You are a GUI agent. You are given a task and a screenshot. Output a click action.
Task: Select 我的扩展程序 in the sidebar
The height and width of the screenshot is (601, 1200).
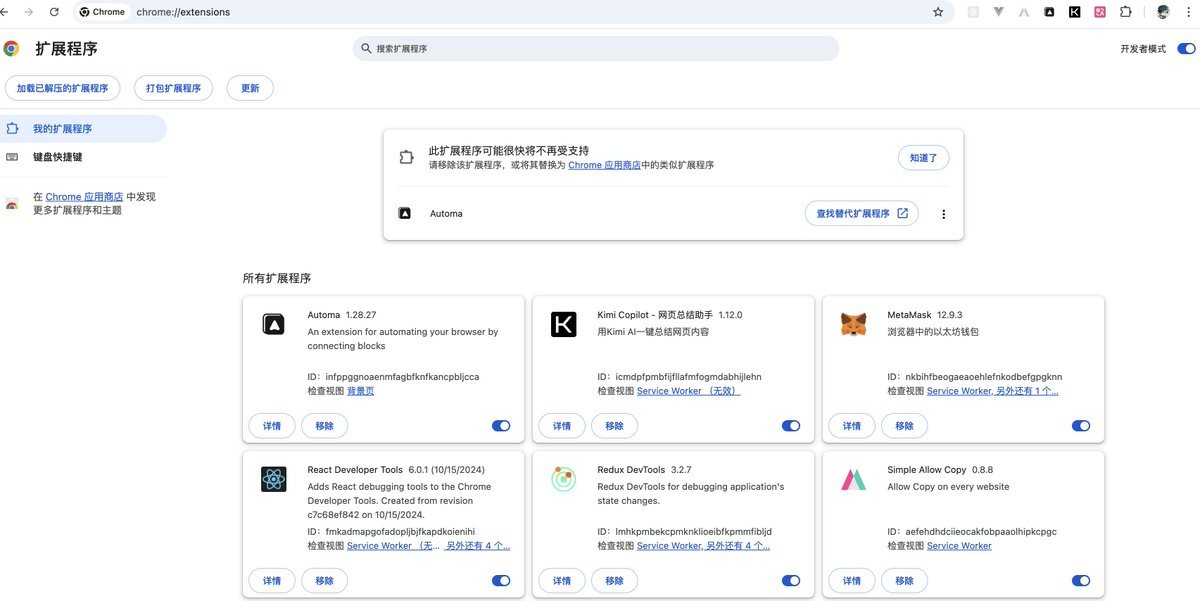[83, 129]
